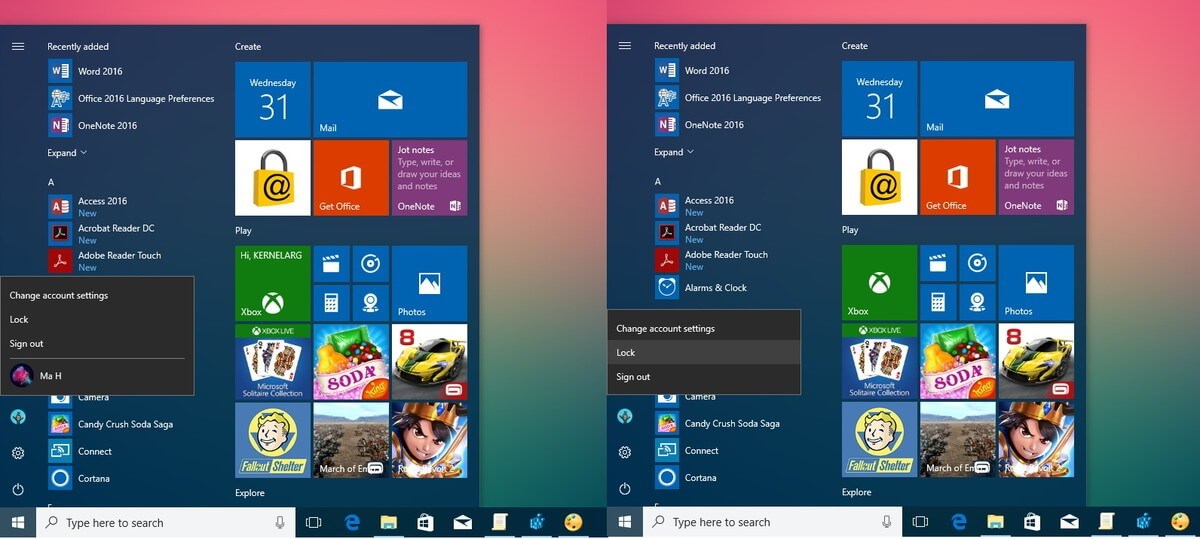Click user account avatar in right screenshot sidebar
The height and width of the screenshot is (539, 1200).
click(625, 415)
